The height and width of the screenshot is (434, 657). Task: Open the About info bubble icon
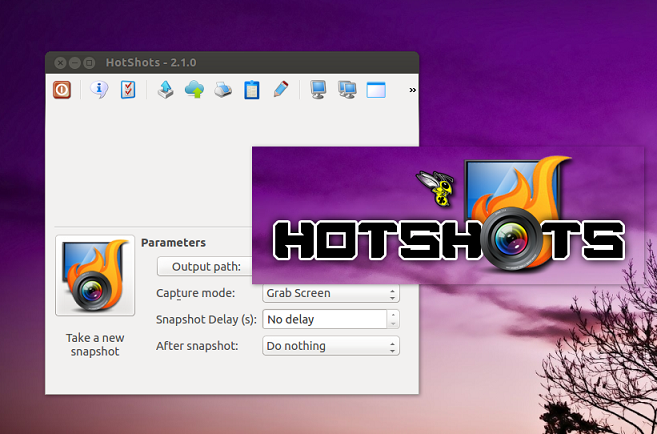click(x=99, y=90)
